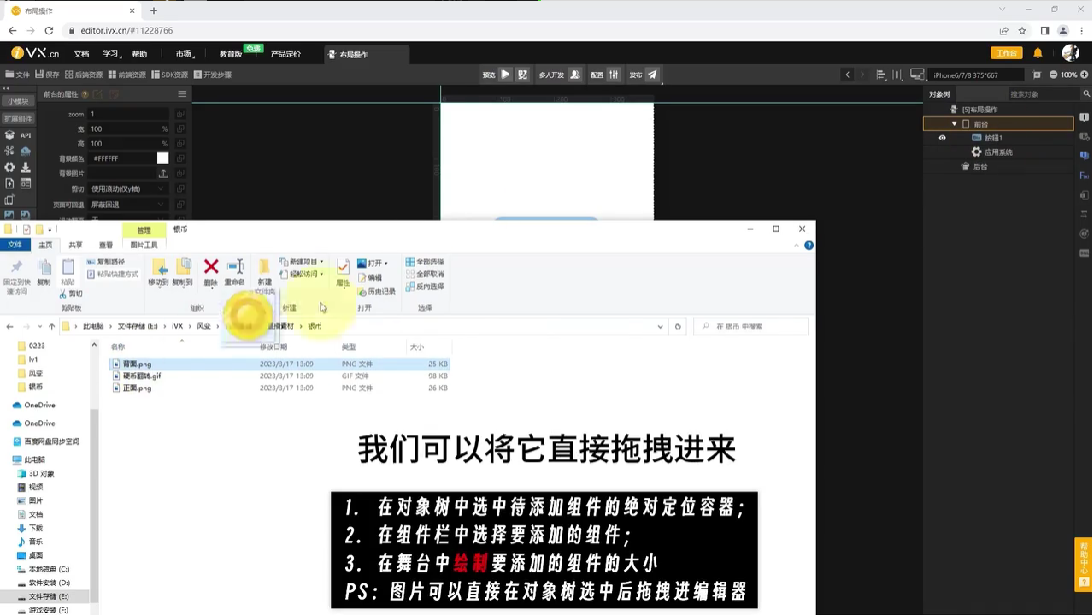
Task: Click the 小模块 button in component bar
Action: pos(18,101)
